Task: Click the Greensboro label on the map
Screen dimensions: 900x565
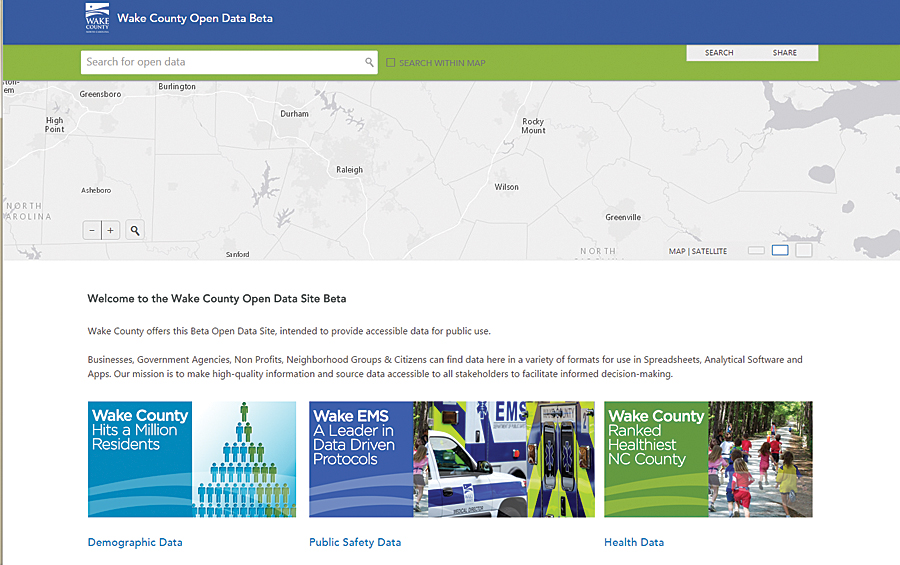Action: coord(100,94)
